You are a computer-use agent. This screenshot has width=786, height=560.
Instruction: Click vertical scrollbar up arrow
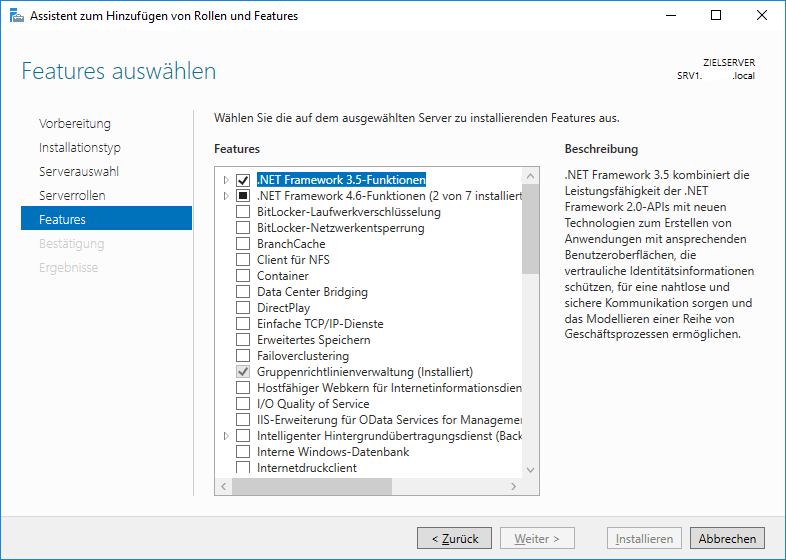point(530,176)
